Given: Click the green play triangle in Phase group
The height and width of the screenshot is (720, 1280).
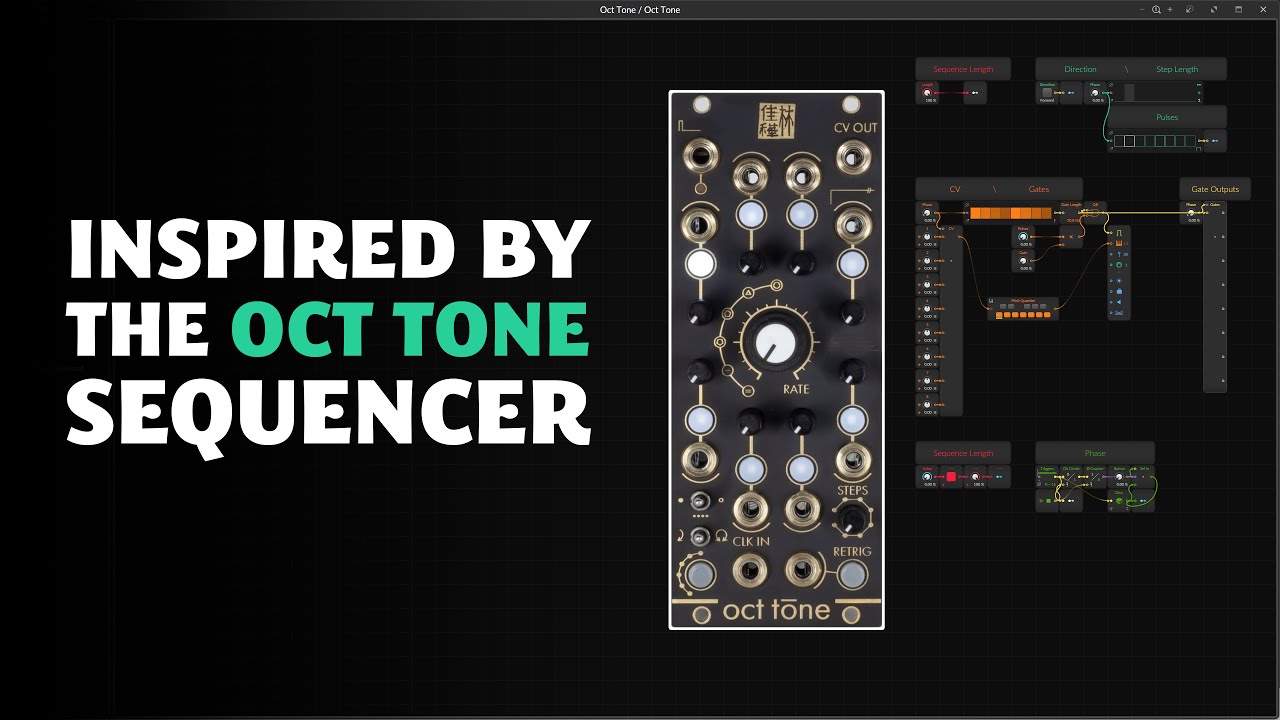Looking at the screenshot, I should 1041,501.
